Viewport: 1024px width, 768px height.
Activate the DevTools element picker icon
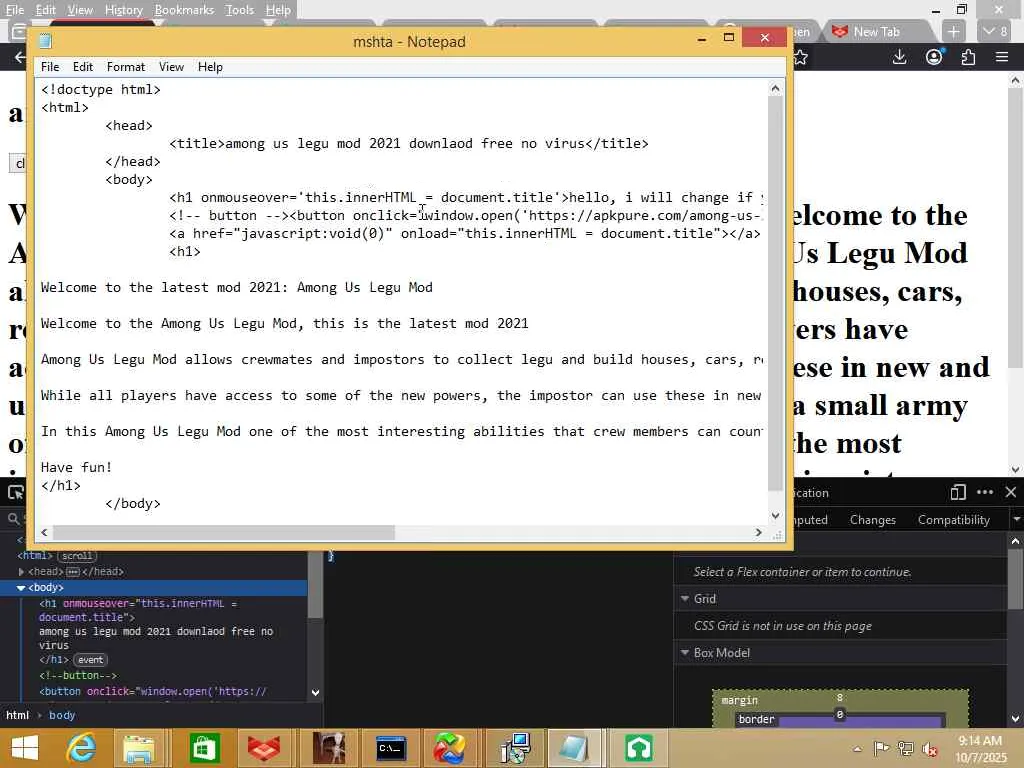coord(15,492)
